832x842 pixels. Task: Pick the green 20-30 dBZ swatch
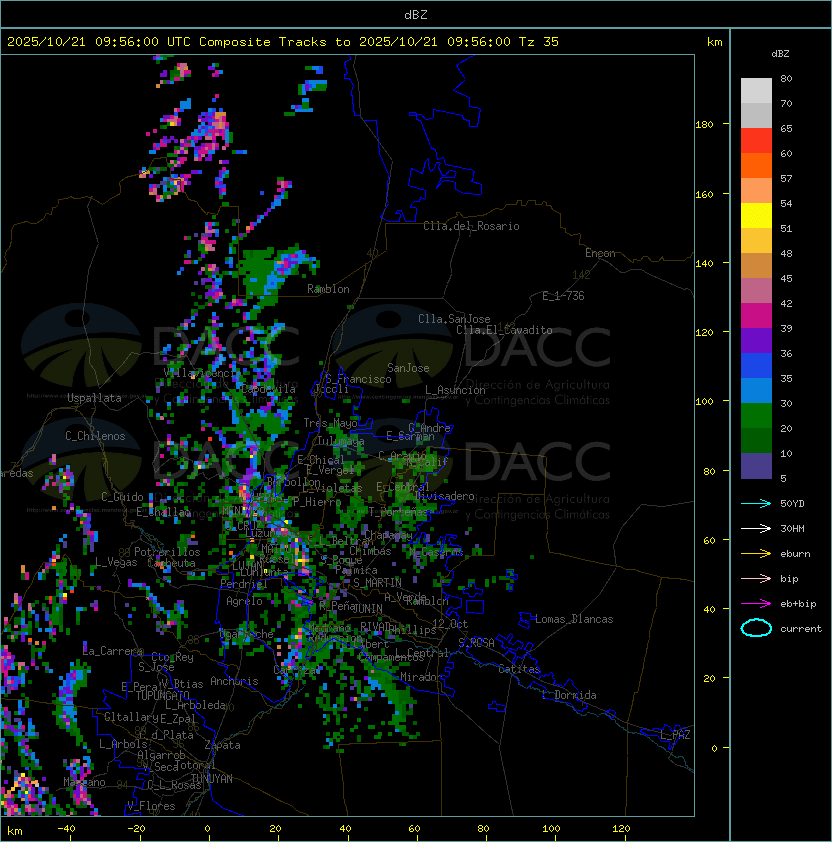pyautogui.click(x=756, y=416)
